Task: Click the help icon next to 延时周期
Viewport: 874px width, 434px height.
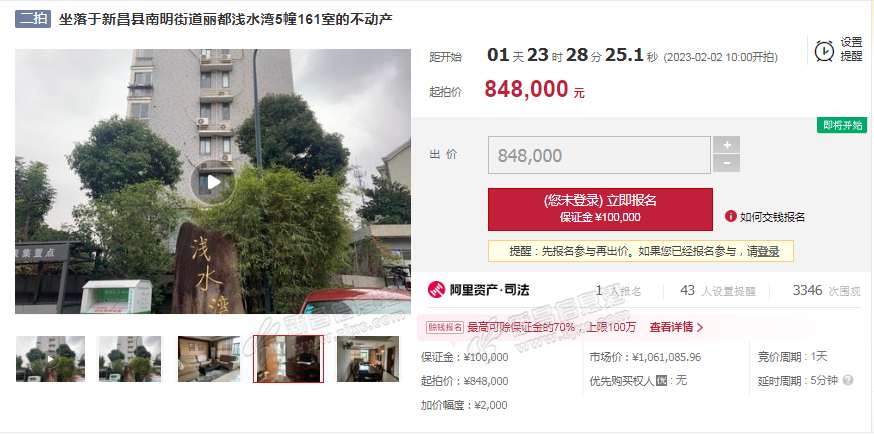Action: pos(848,381)
